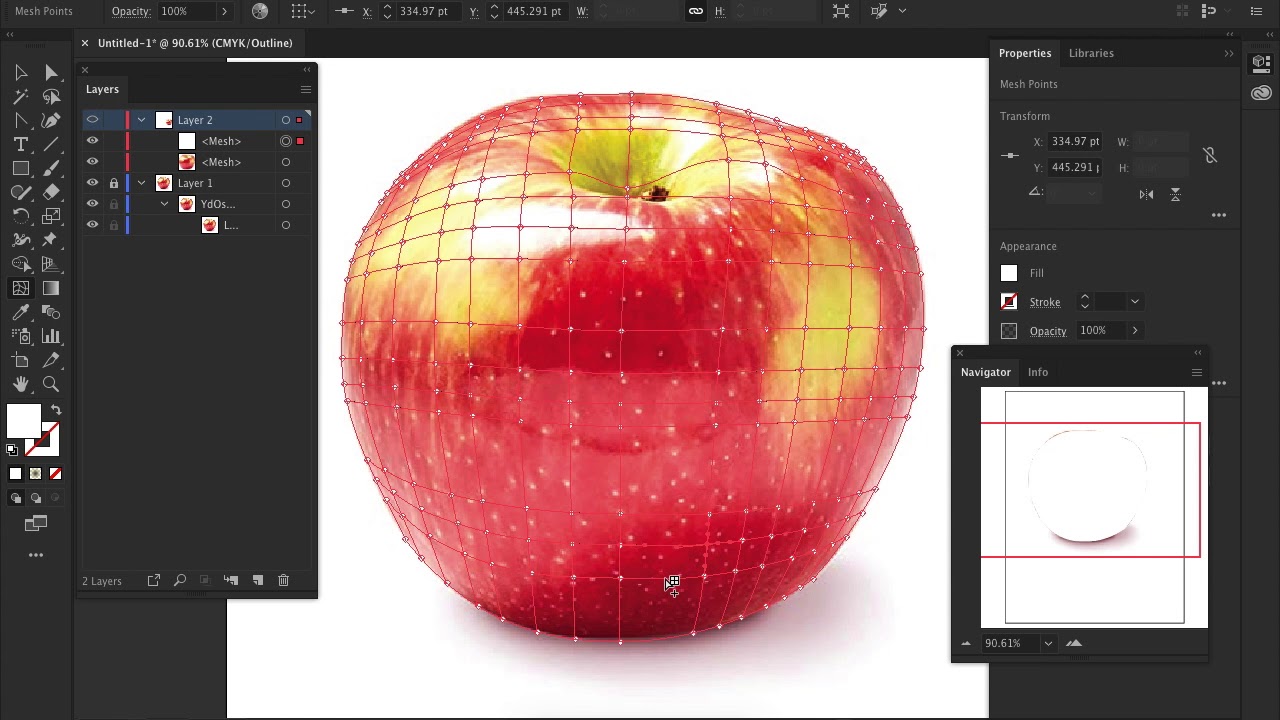1280x720 pixels.
Task: Set fill mode to None
Action: click(x=55, y=473)
